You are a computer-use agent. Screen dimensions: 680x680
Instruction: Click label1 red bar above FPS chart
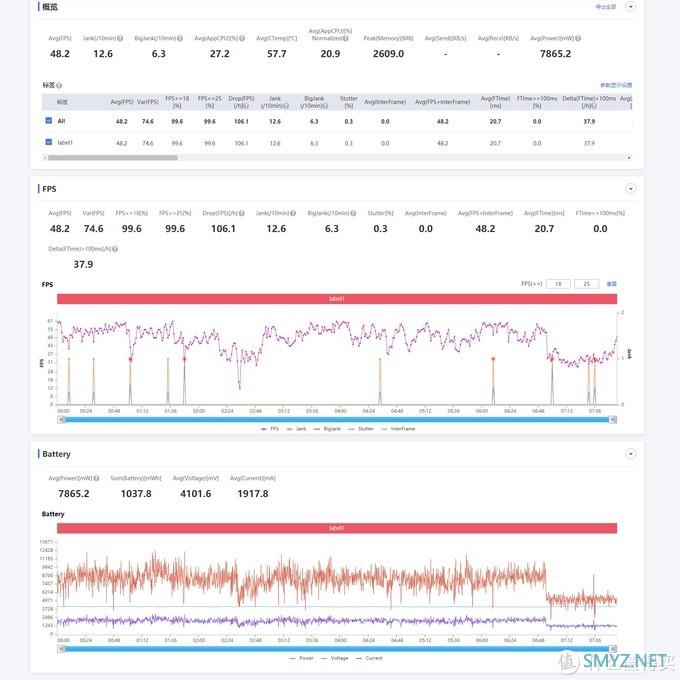[337, 299]
